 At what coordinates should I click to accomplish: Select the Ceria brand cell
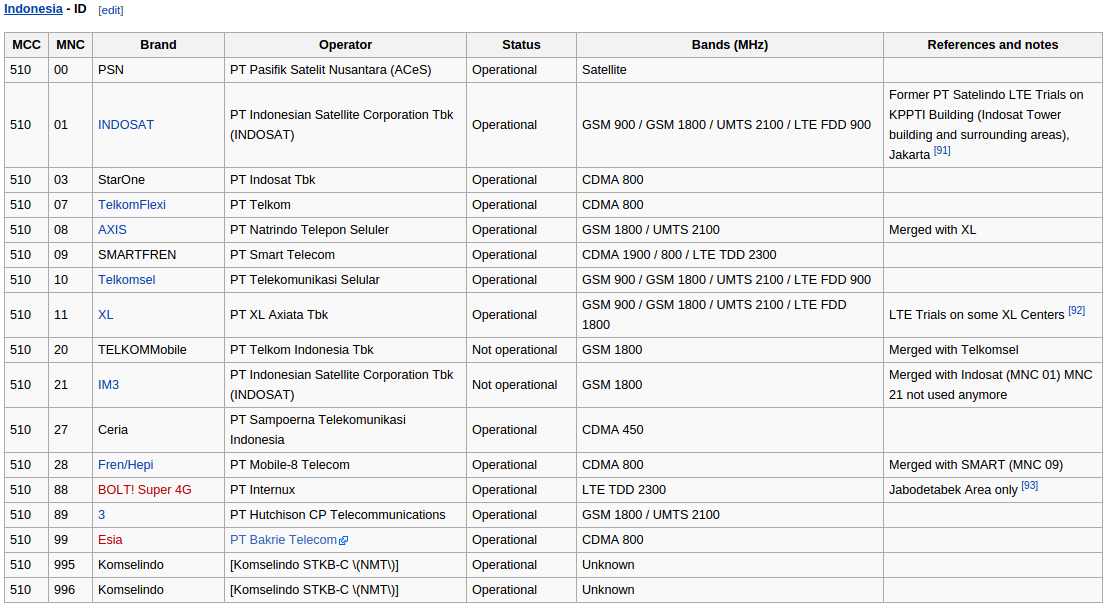tap(158, 430)
